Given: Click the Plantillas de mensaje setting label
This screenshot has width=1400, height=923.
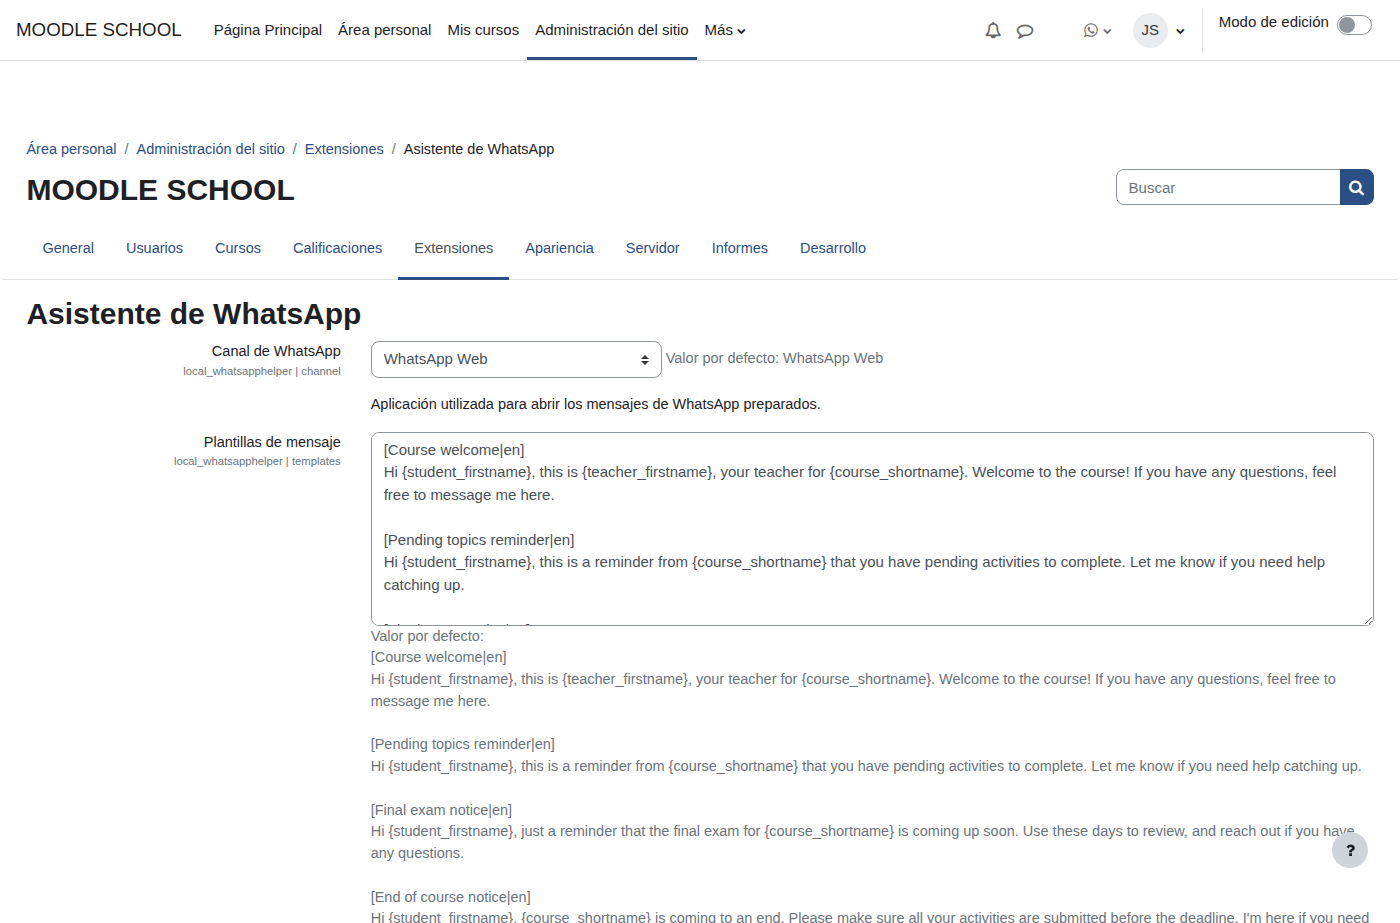Looking at the screenshot, I should click(x=272, y=442).
